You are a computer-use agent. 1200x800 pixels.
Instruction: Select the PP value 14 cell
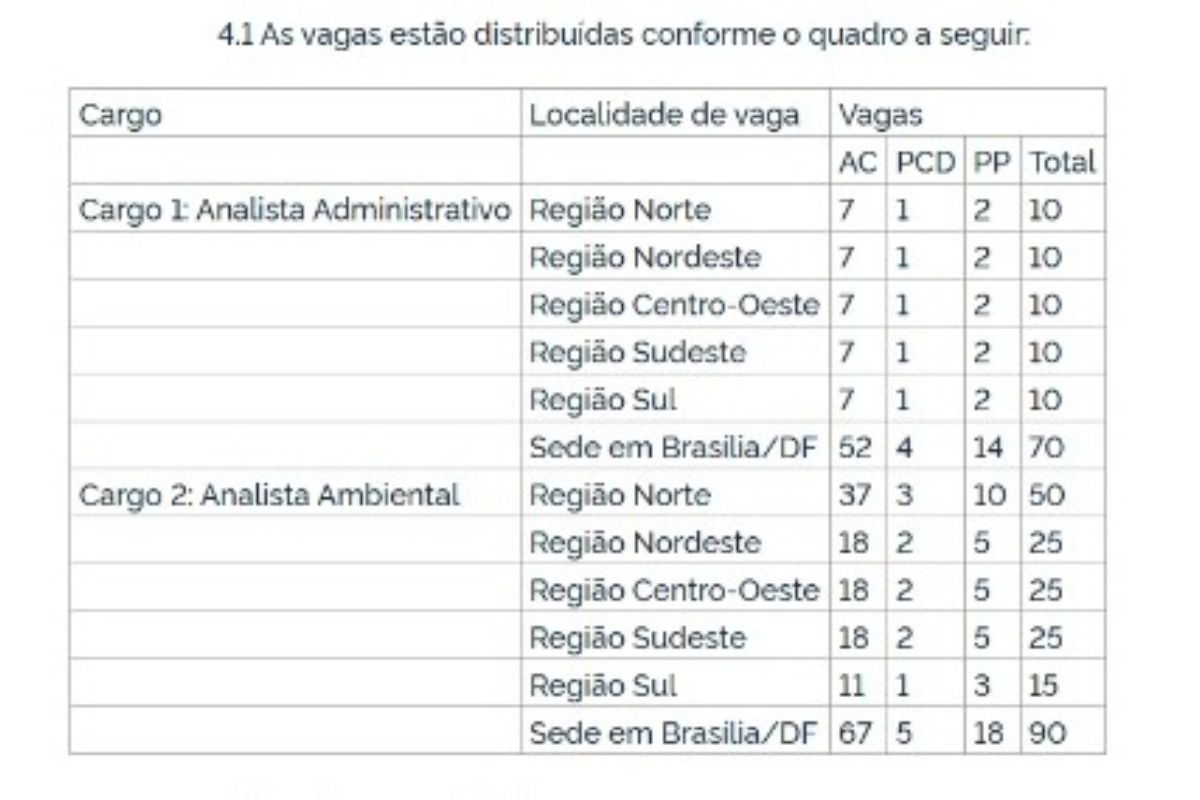988,448
